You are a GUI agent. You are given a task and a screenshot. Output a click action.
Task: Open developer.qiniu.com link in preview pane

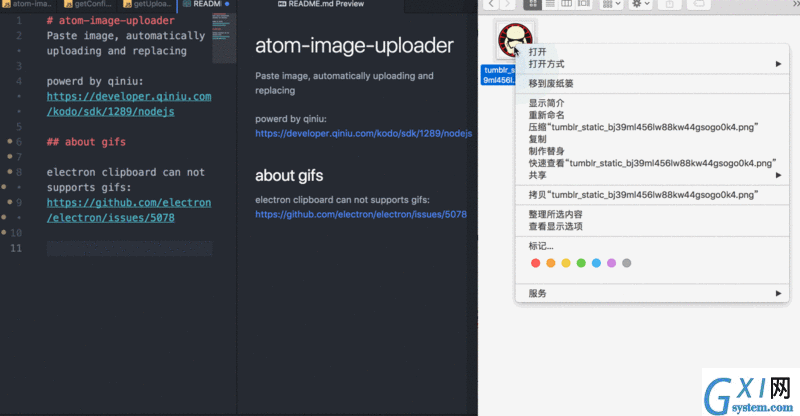pos(364,133)
